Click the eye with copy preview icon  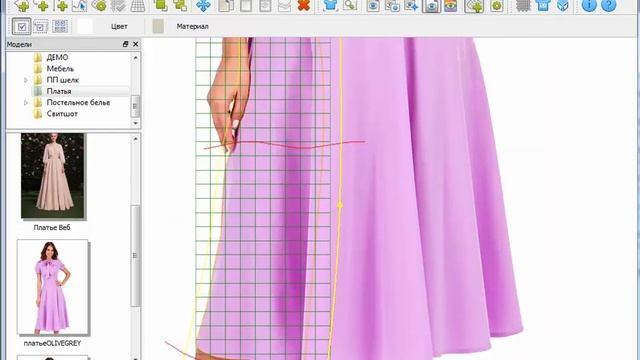(x=392, y=5)
